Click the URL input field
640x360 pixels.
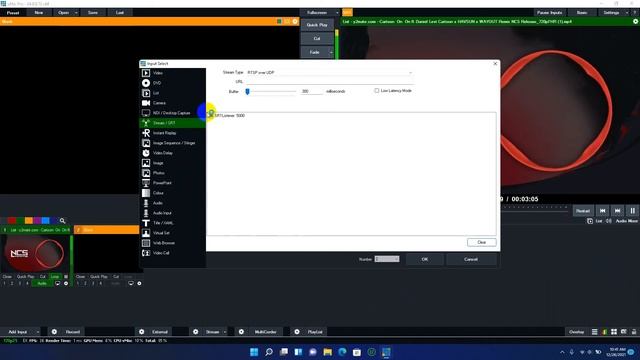(x=330, y=82)
